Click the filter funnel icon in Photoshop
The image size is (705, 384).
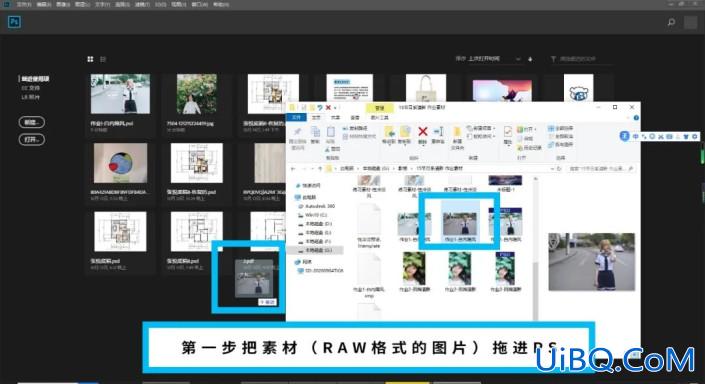coord(553,59)
